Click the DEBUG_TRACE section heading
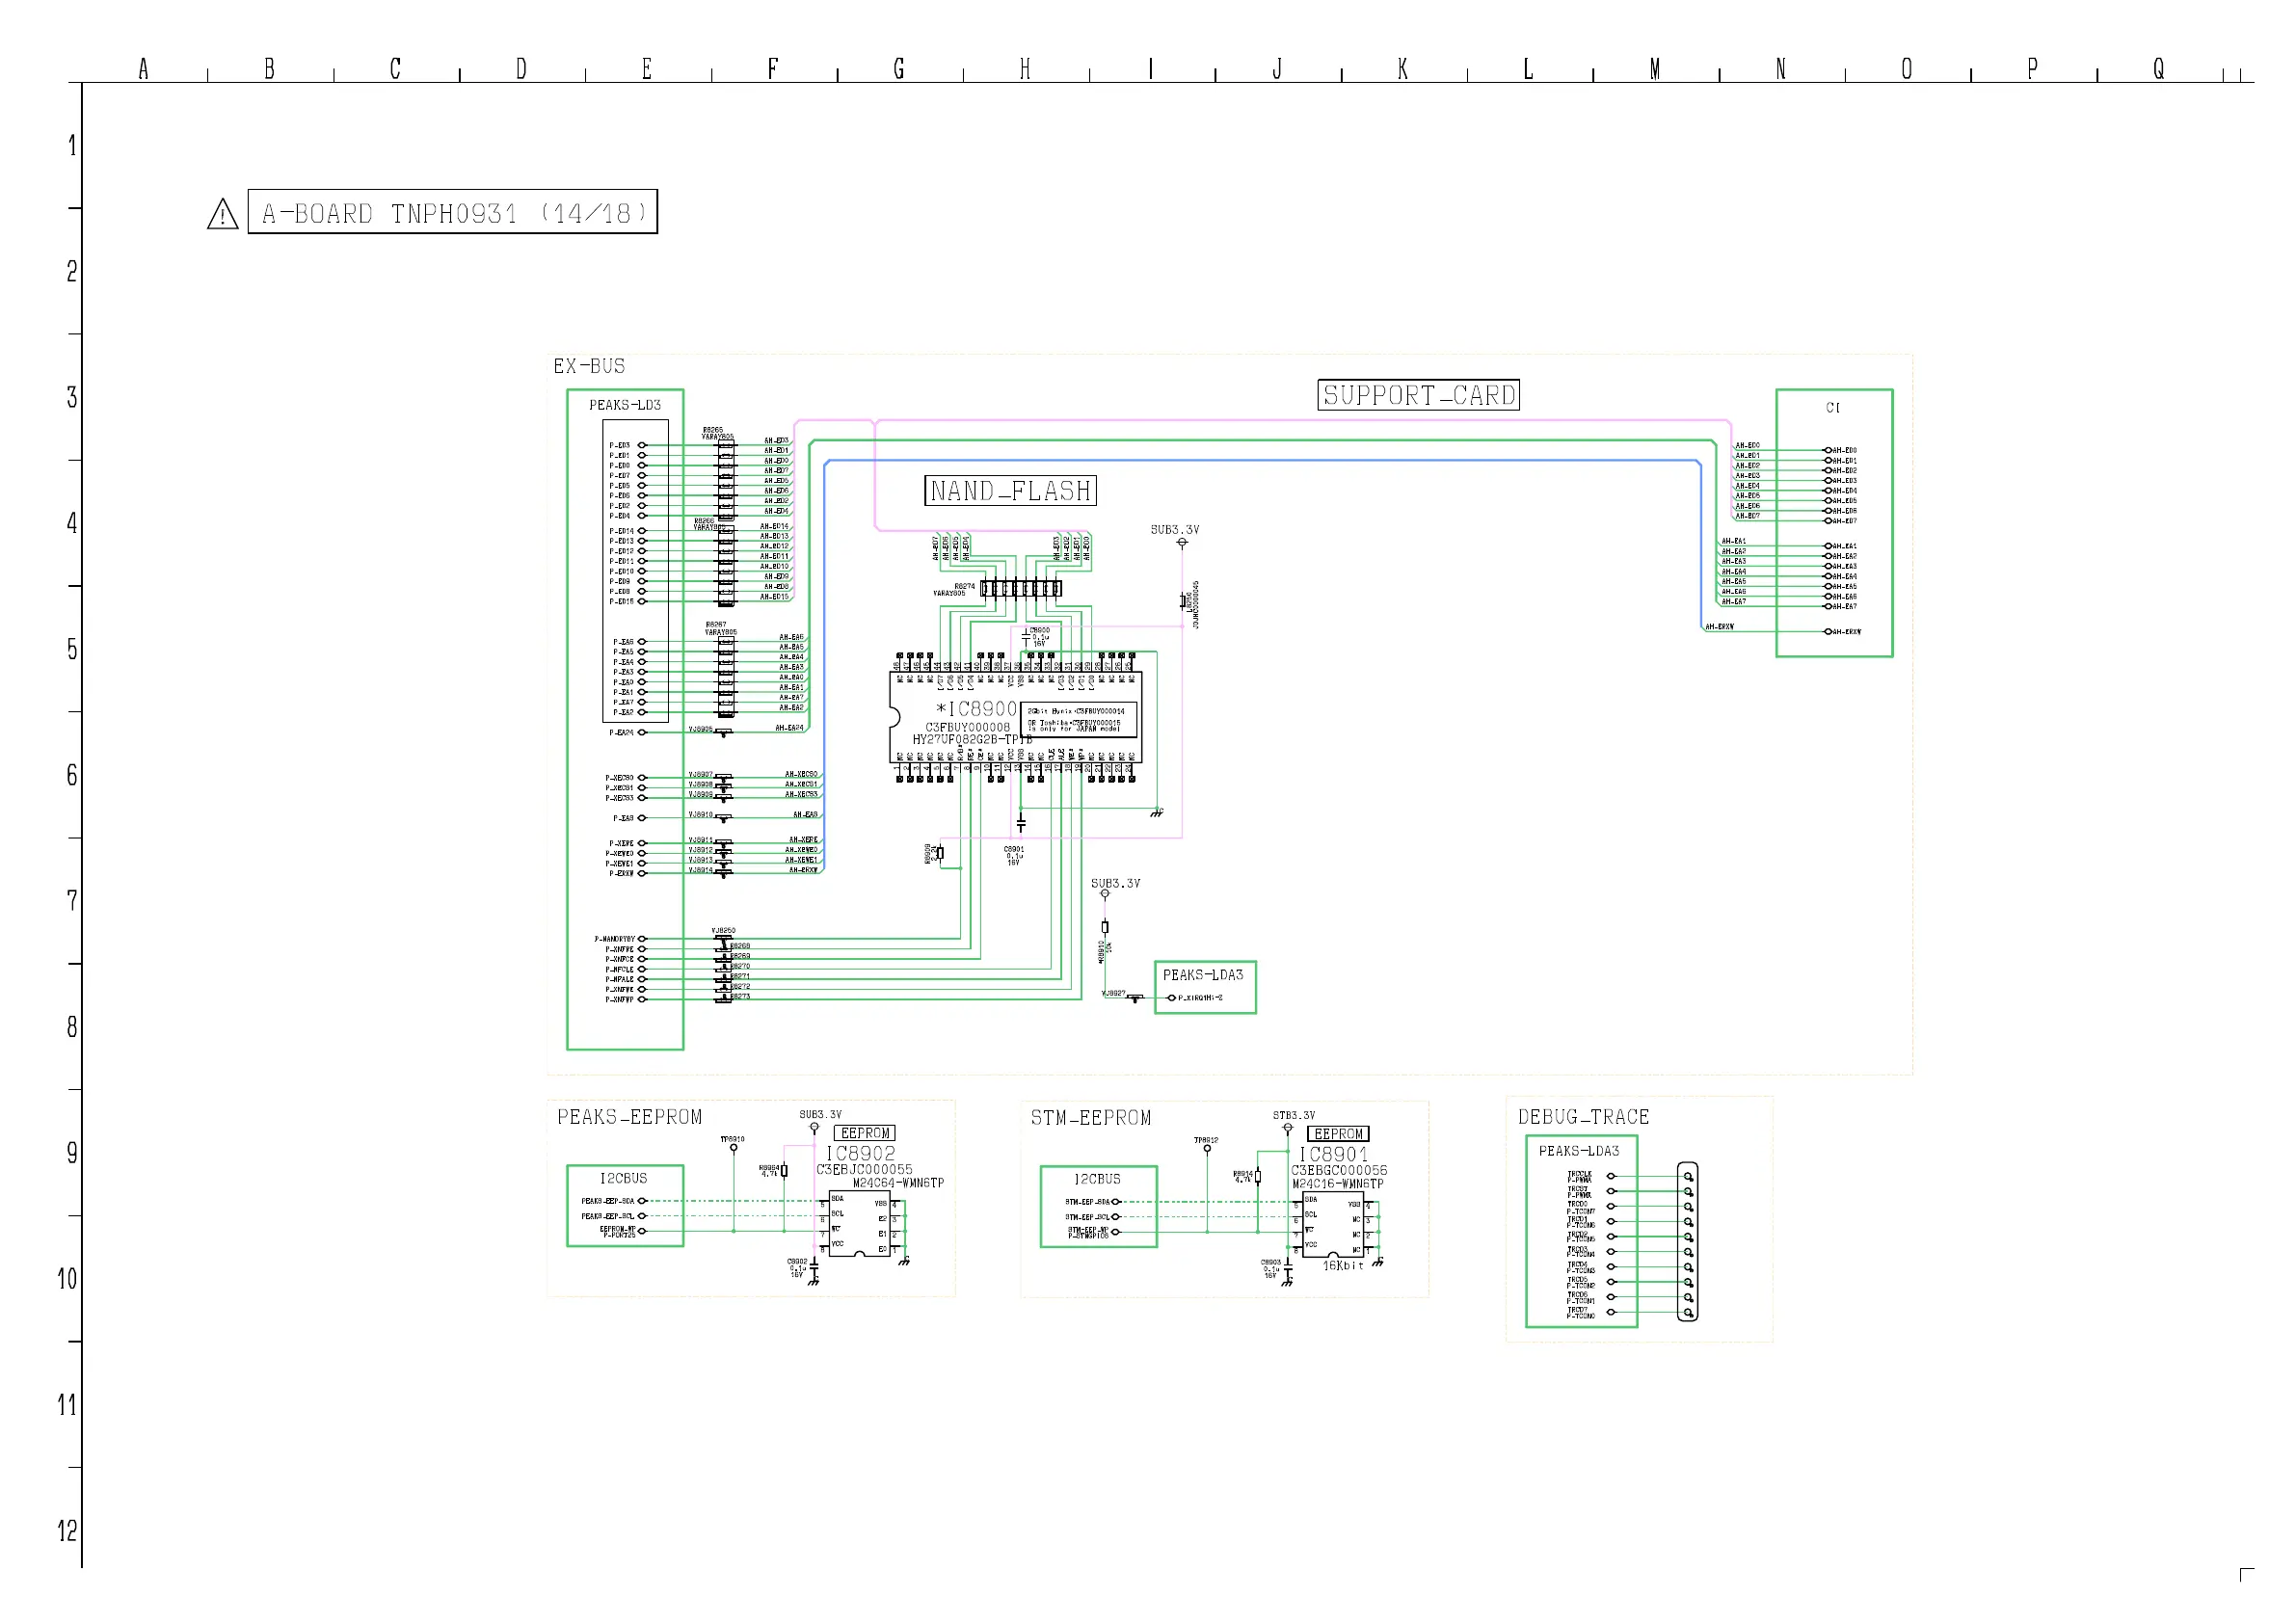Image resolution: width=2296 pixels, height=1623 pixels. click(x=1583, y=1117)
